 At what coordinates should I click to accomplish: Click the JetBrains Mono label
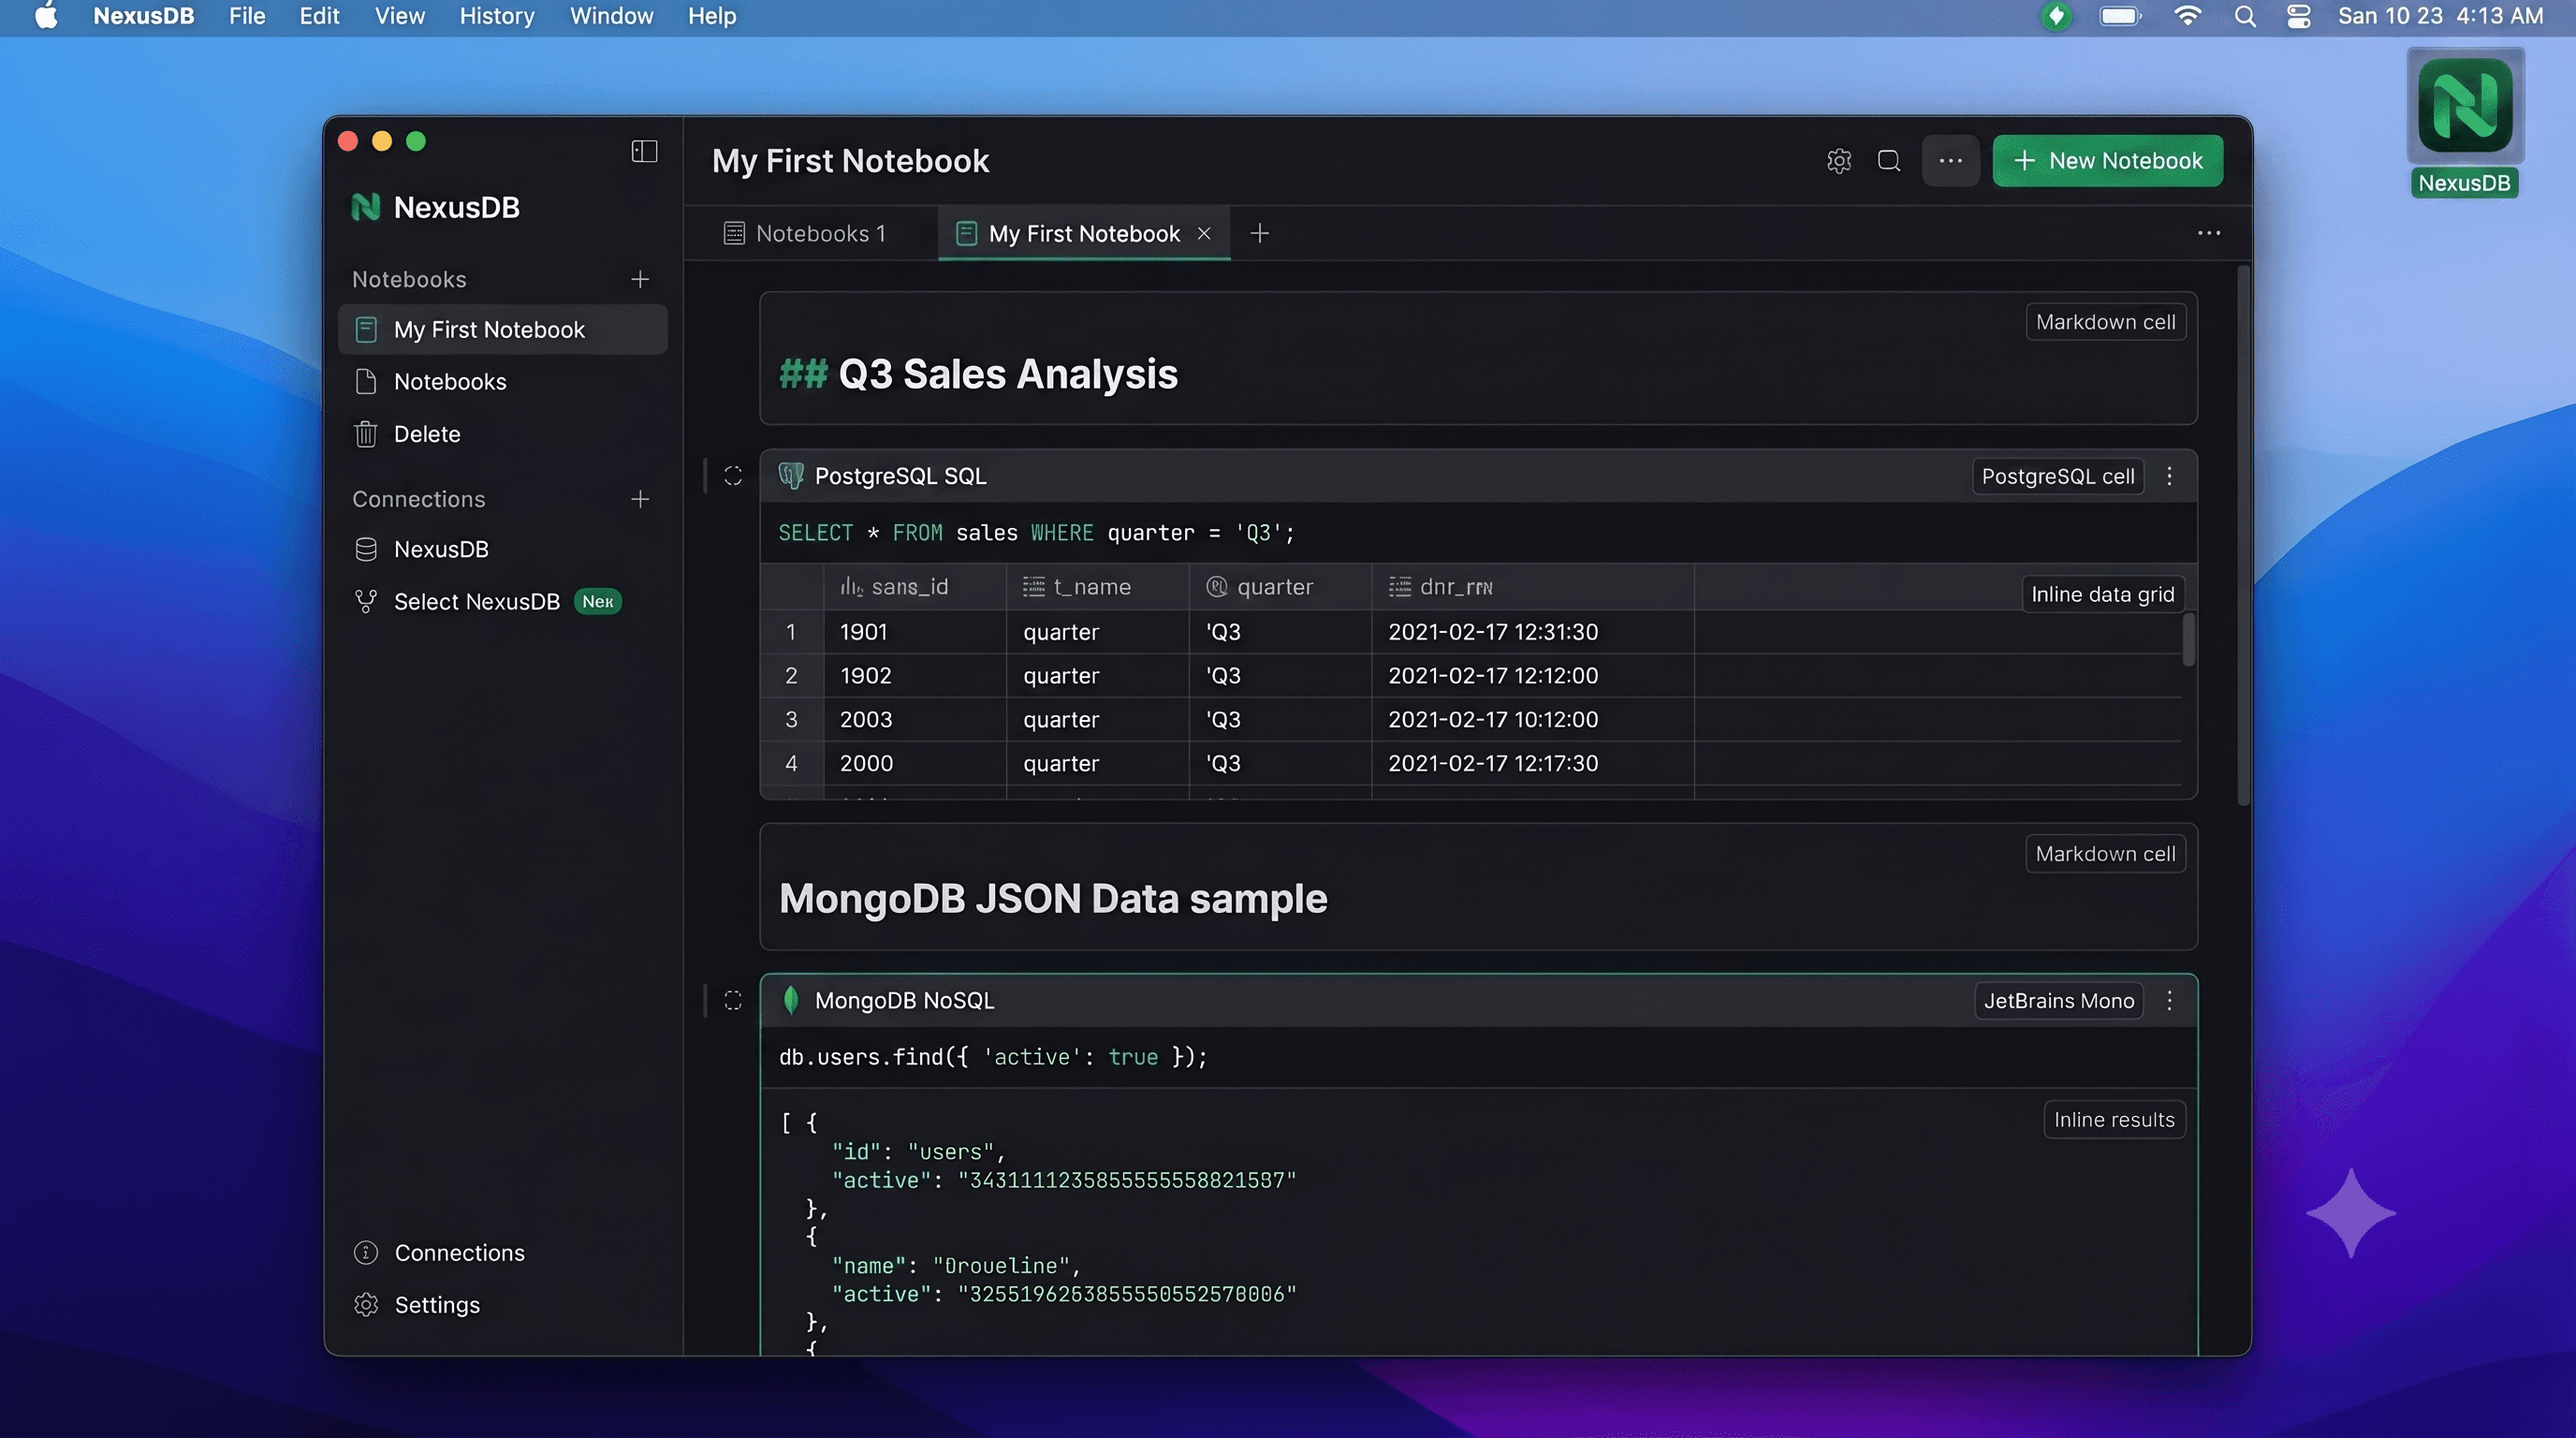click(2058, 1000)
